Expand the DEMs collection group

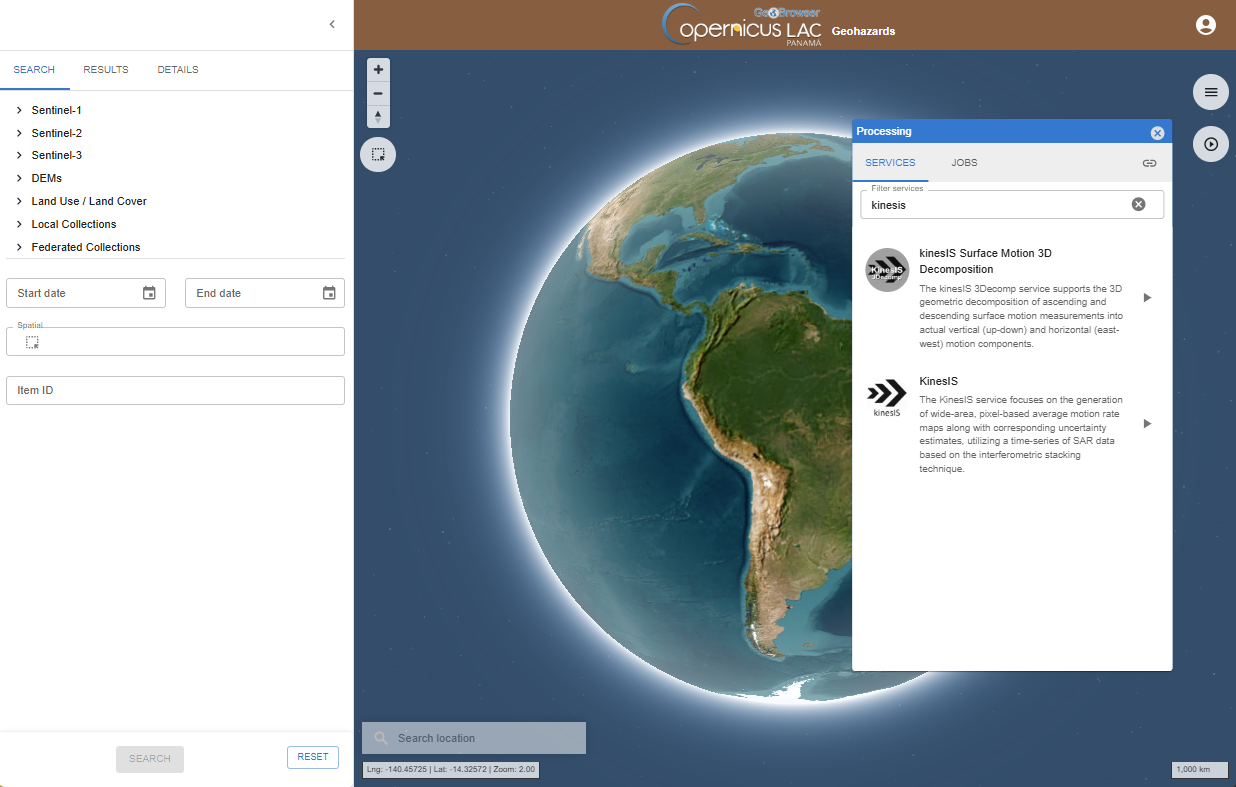point(19,178)
